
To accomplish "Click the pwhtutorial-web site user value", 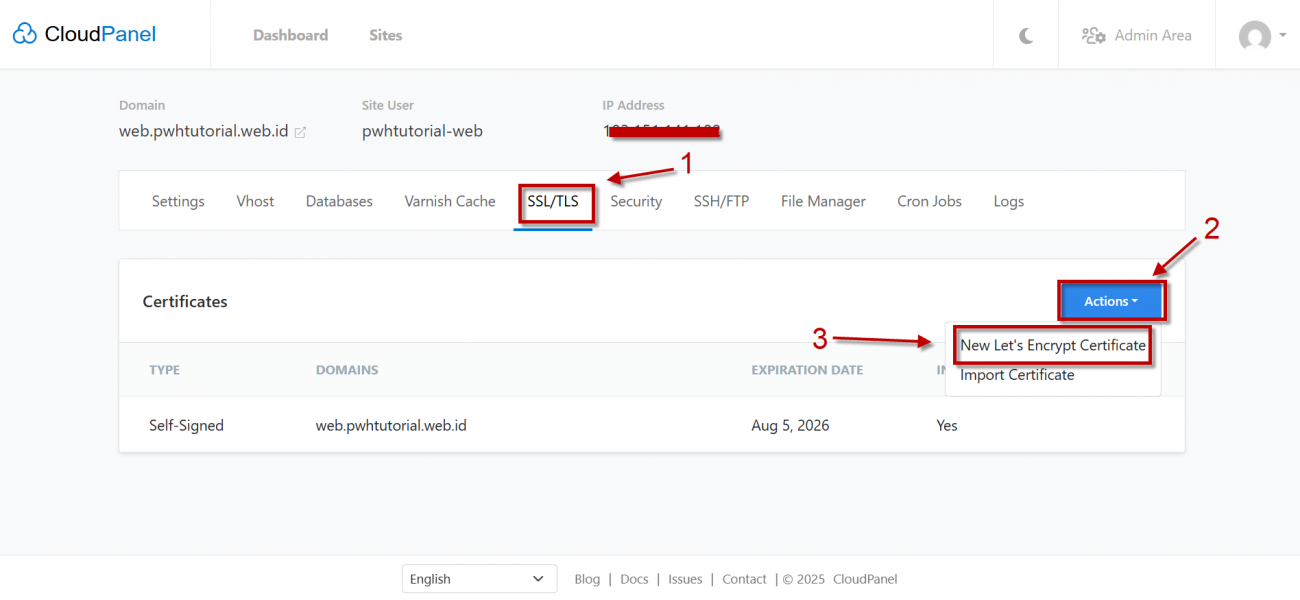I will tap(422, 131).
